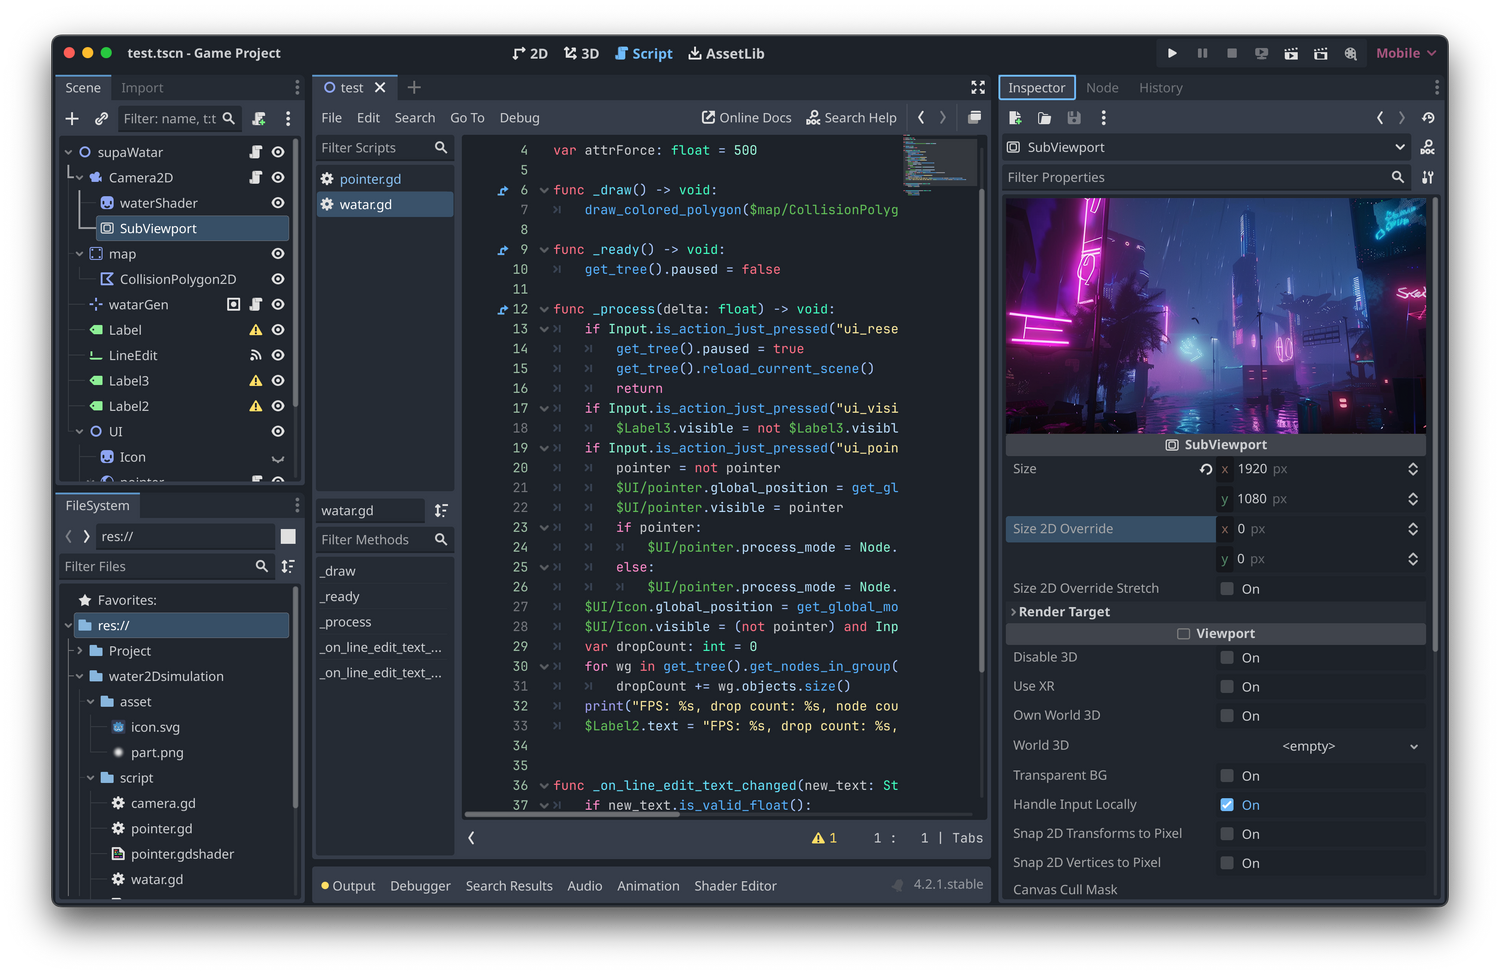1500x975 pixels.
Task: Open the Debug menu in the script editor
Action: pos(519,117)
